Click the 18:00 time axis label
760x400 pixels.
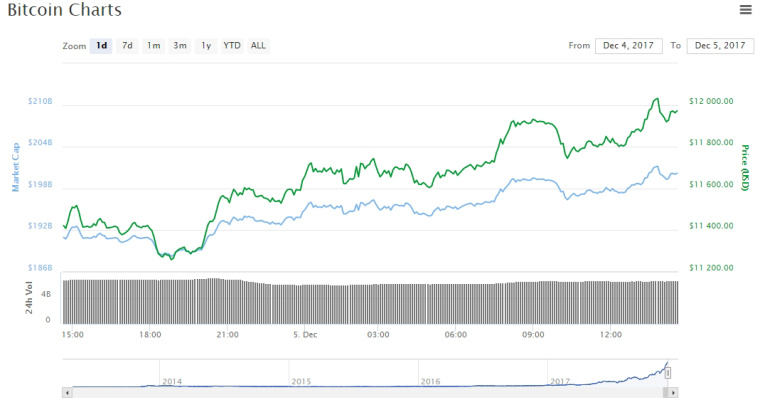[x=150, y=335]
